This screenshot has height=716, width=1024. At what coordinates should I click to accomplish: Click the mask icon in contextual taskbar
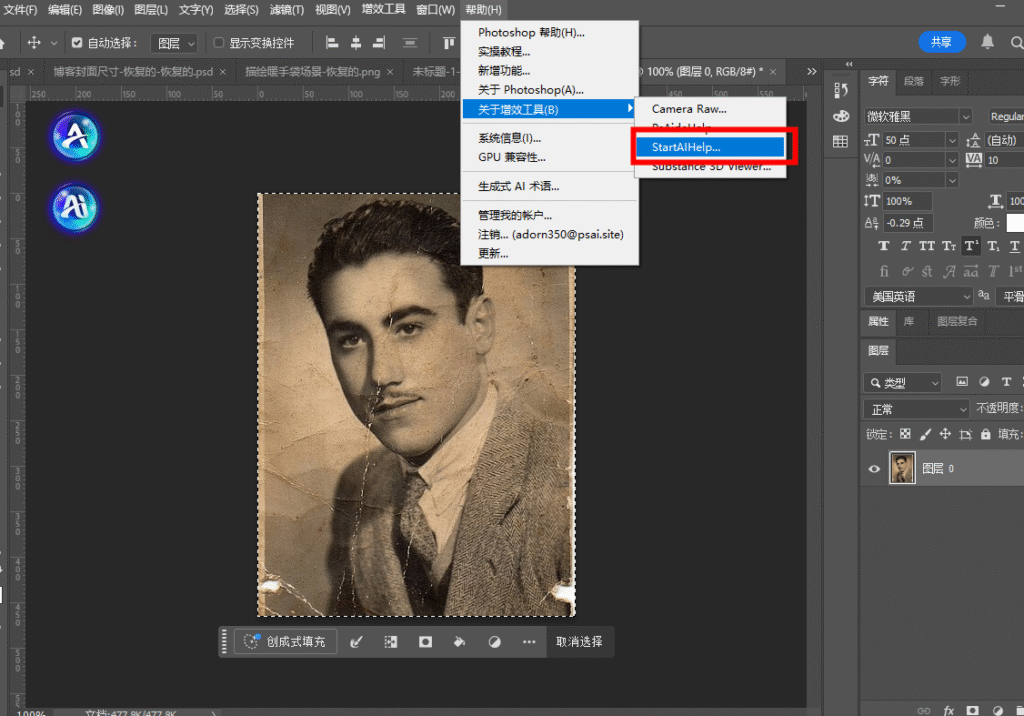click(425, 642)
